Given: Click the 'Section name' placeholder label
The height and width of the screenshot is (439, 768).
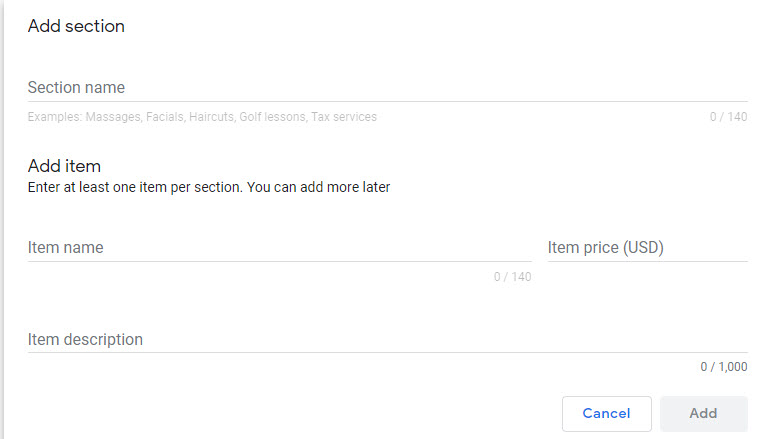Looking at the screenshot, I should pos(76,87).
